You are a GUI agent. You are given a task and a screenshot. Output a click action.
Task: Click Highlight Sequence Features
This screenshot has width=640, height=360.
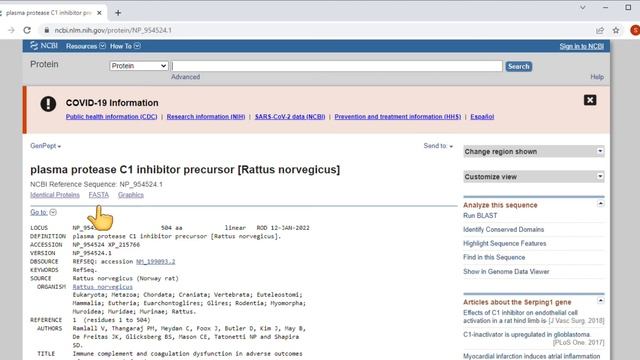pyautogui.click(x=504, y=243)
